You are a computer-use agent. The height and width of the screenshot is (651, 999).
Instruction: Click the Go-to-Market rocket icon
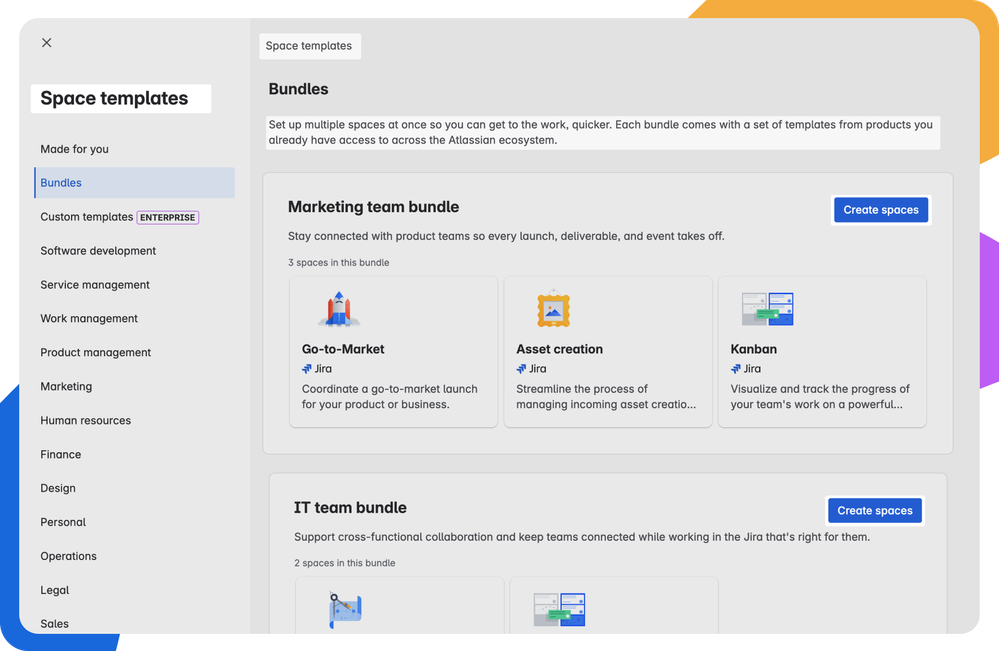[x=339, y=309]
